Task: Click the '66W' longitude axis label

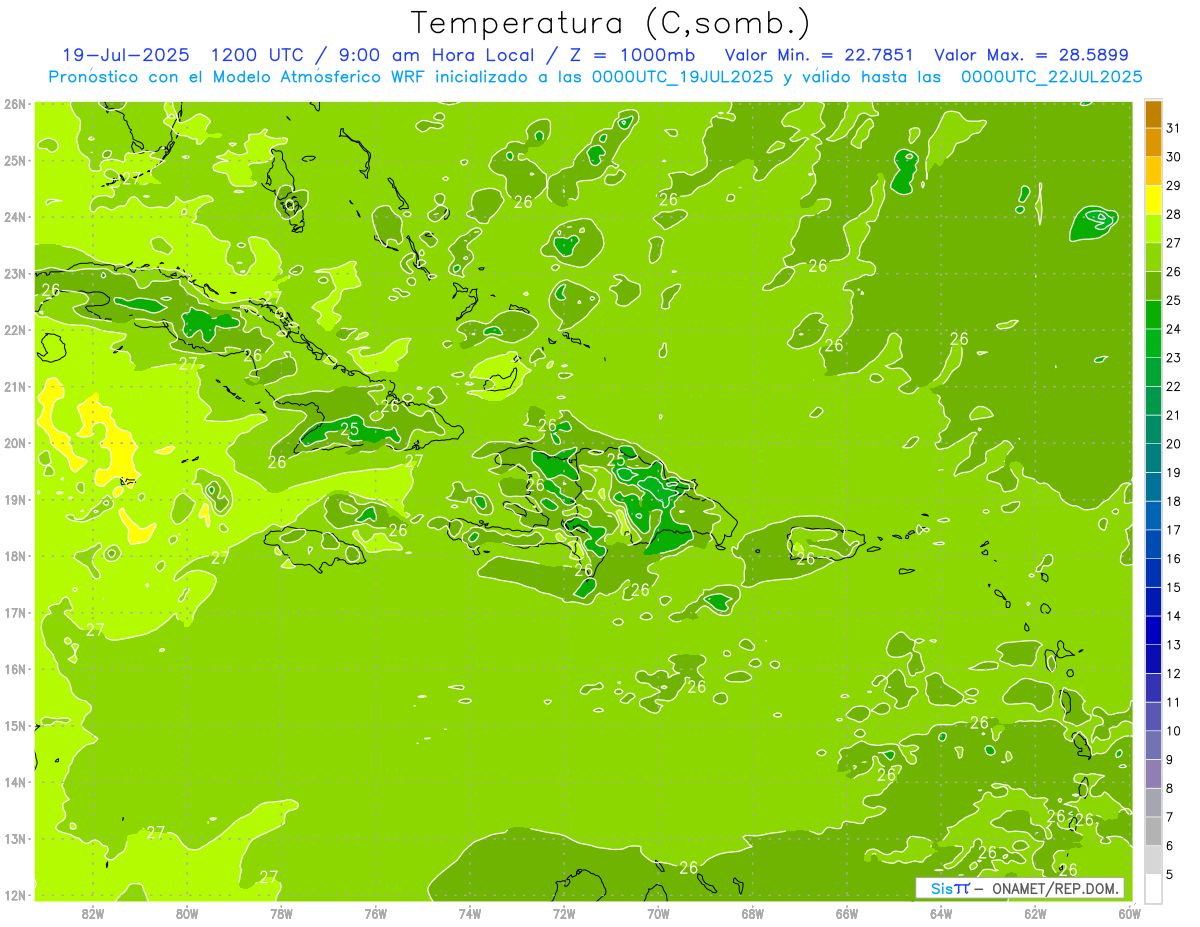Action: [847, 913]
